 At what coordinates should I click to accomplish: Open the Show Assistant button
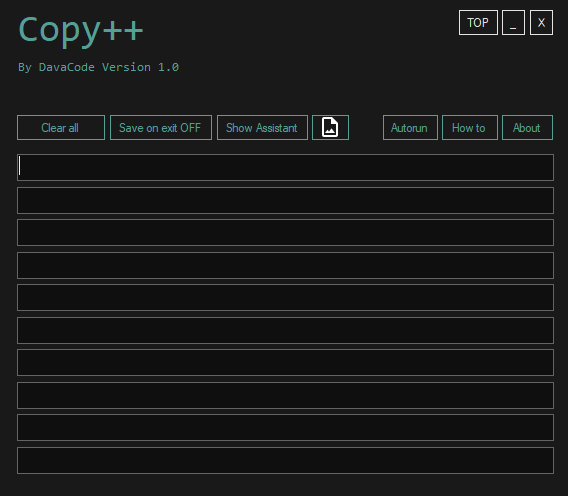click(262, 128)
